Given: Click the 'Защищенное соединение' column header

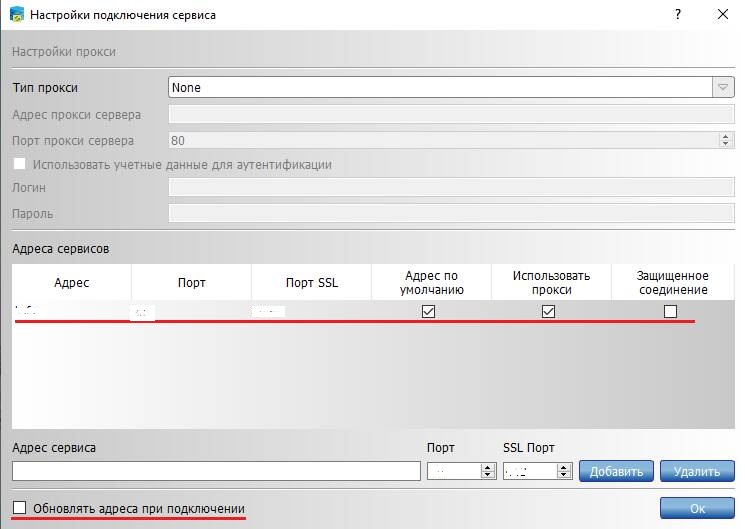Looking at the screenshot, I should click(672, 283).
